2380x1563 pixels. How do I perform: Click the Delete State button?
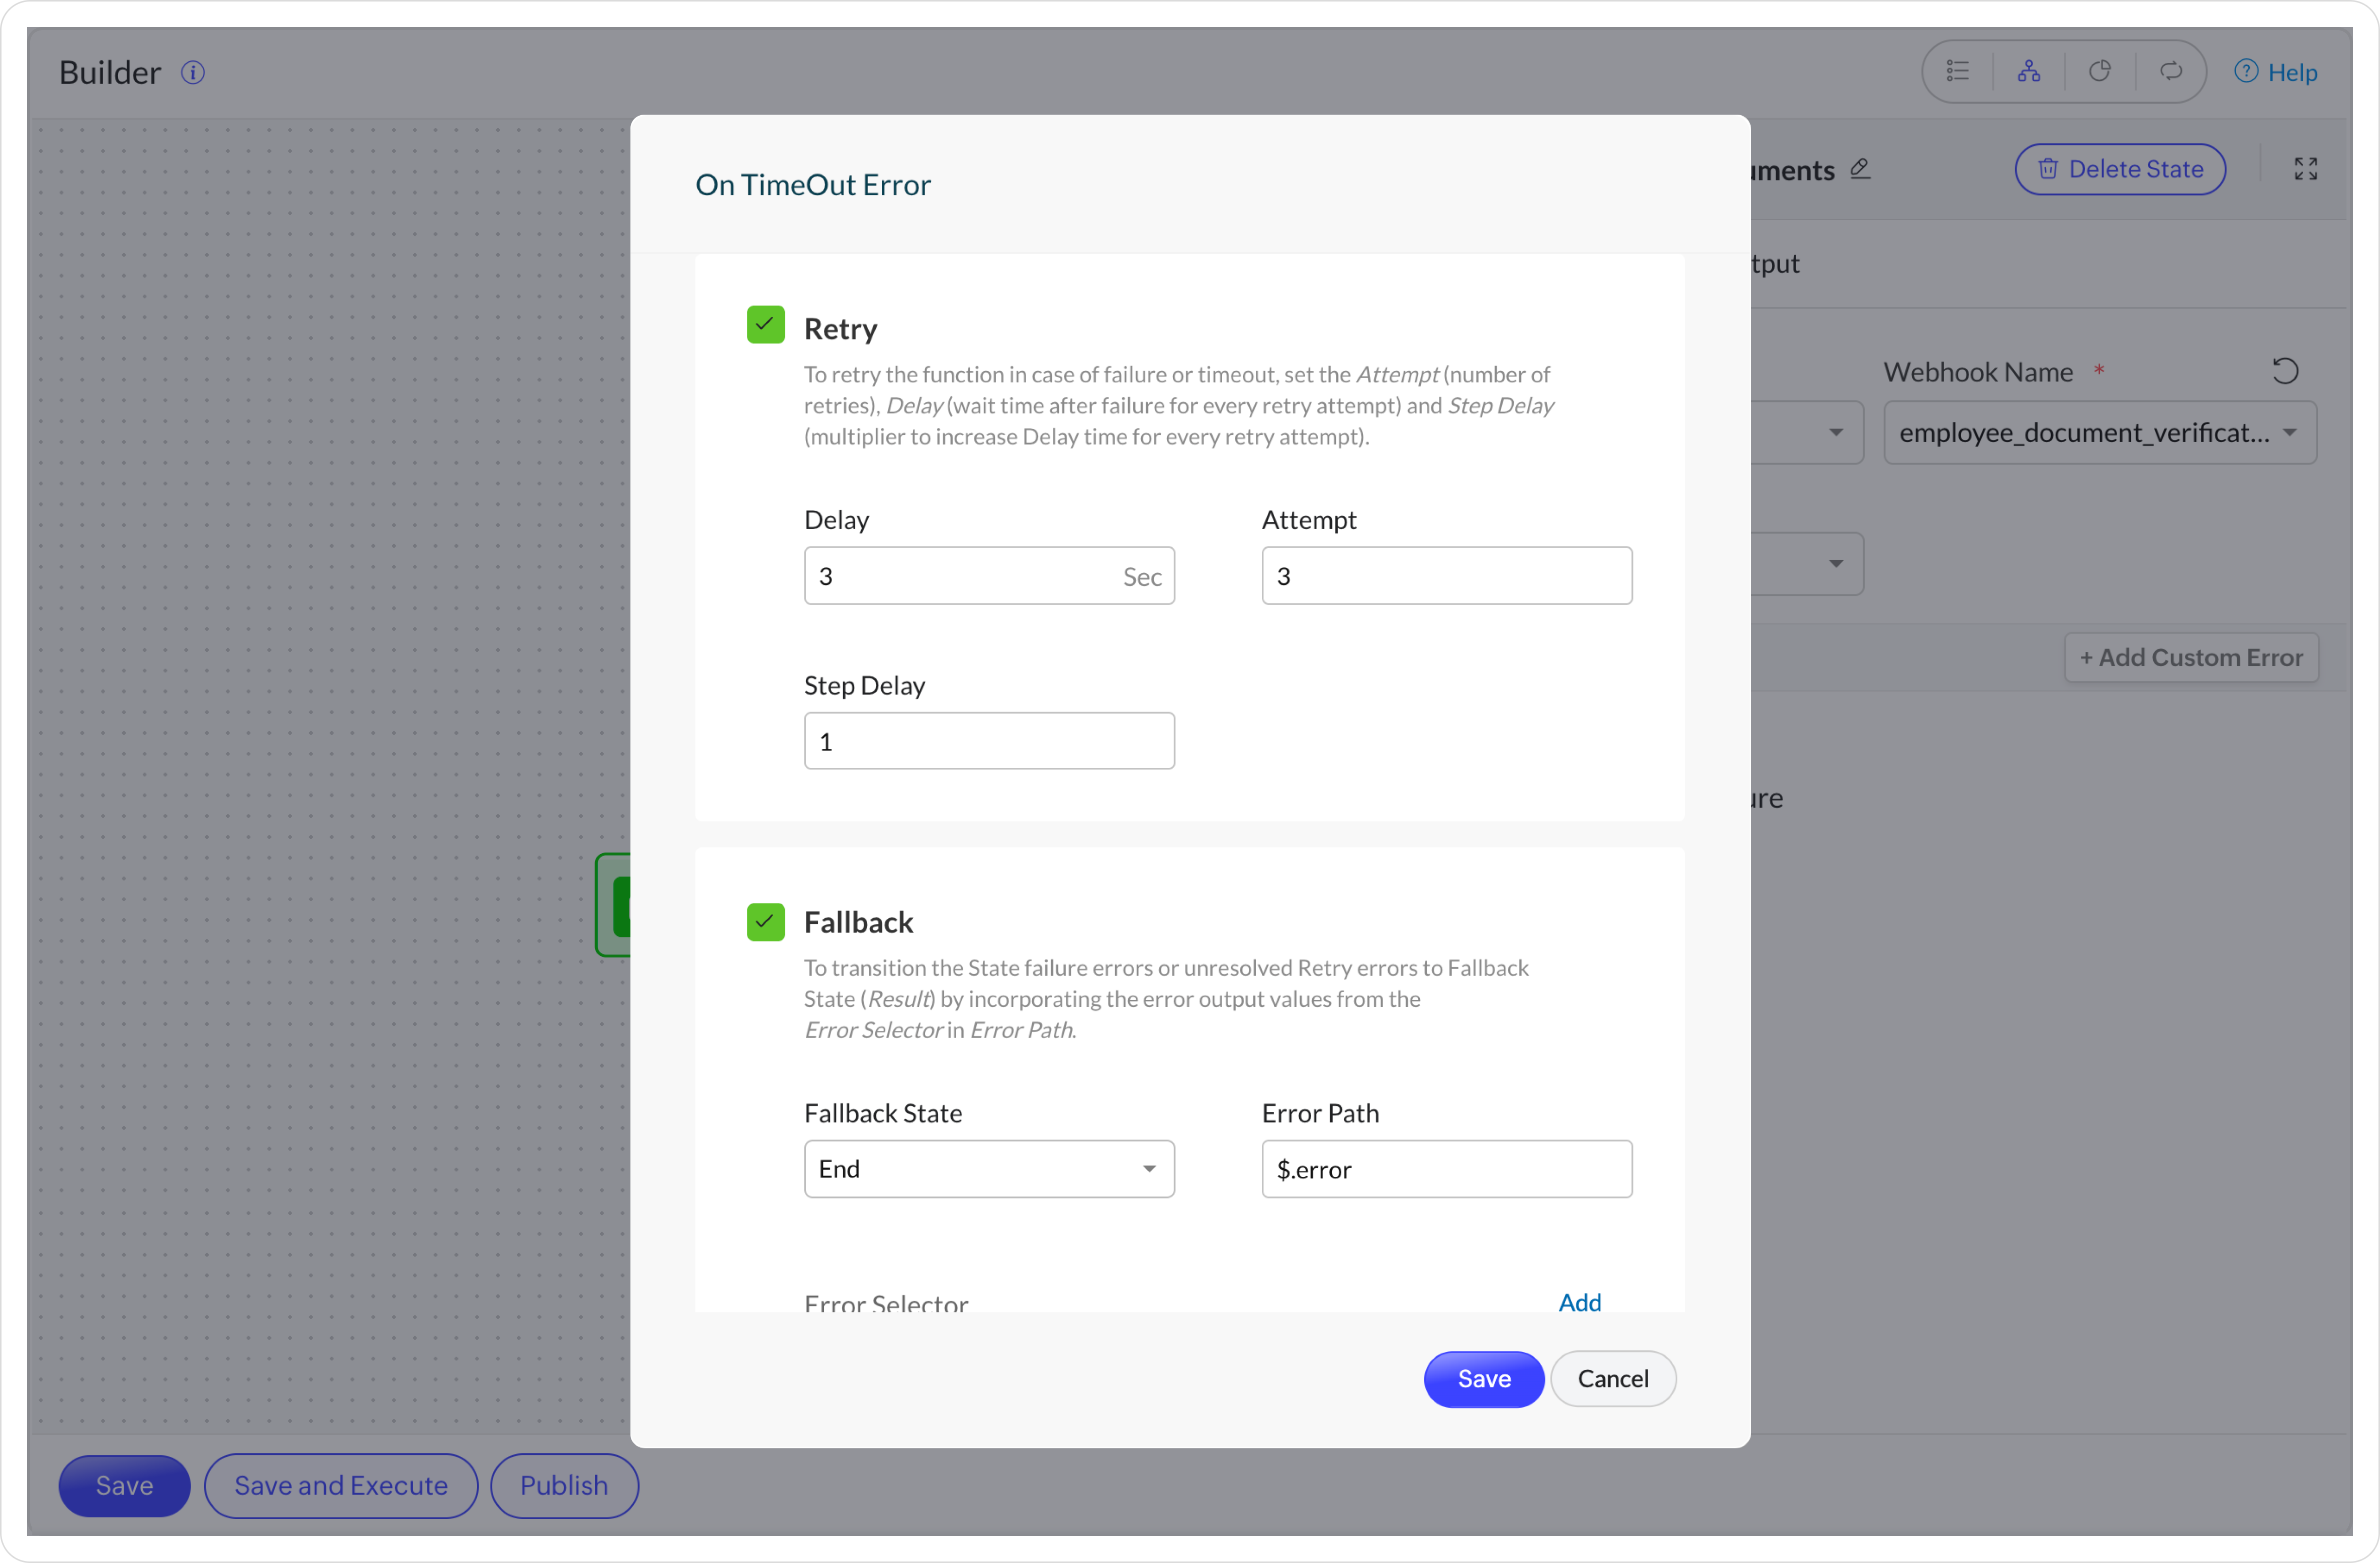pyautogui.click(x=2119, y=169)
